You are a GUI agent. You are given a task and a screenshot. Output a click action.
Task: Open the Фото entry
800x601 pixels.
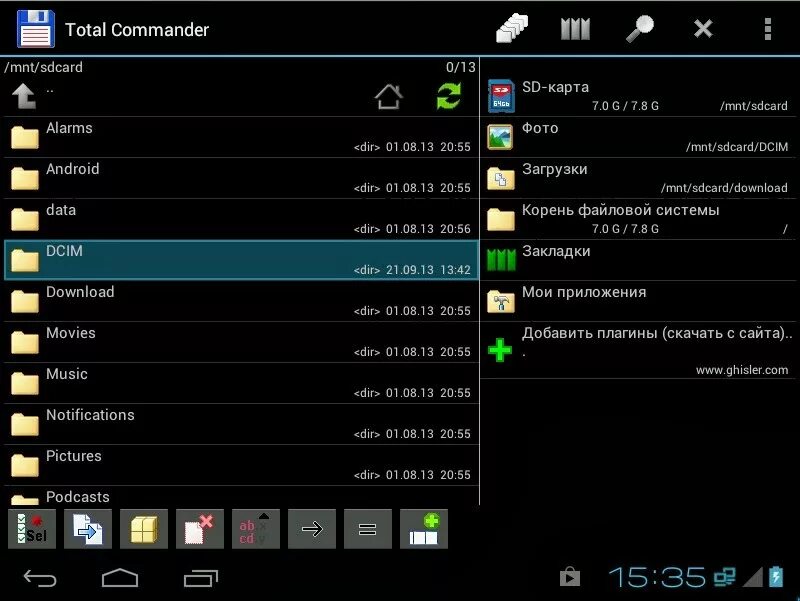pos(638,137)
